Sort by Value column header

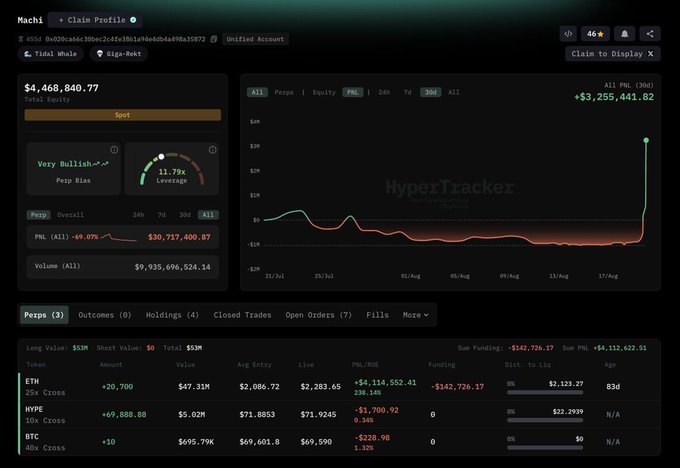click(x=186, y=365)
